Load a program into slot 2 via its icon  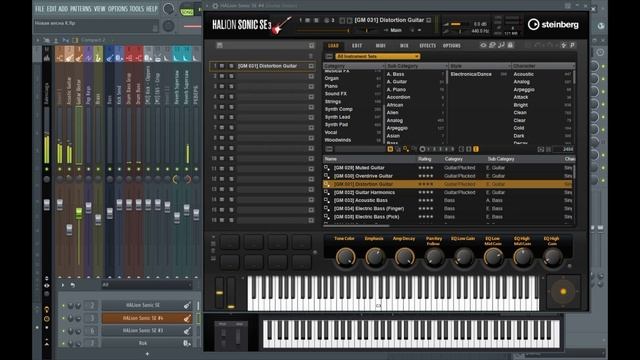click(311, 76)
